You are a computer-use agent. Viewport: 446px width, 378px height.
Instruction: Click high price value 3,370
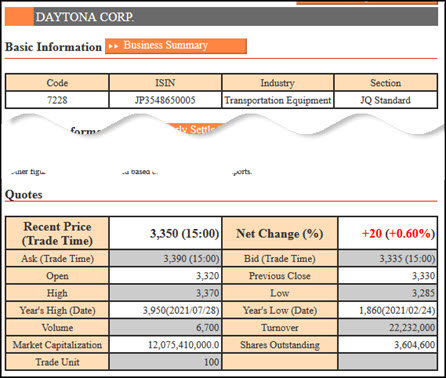click(x=165, y=293)
